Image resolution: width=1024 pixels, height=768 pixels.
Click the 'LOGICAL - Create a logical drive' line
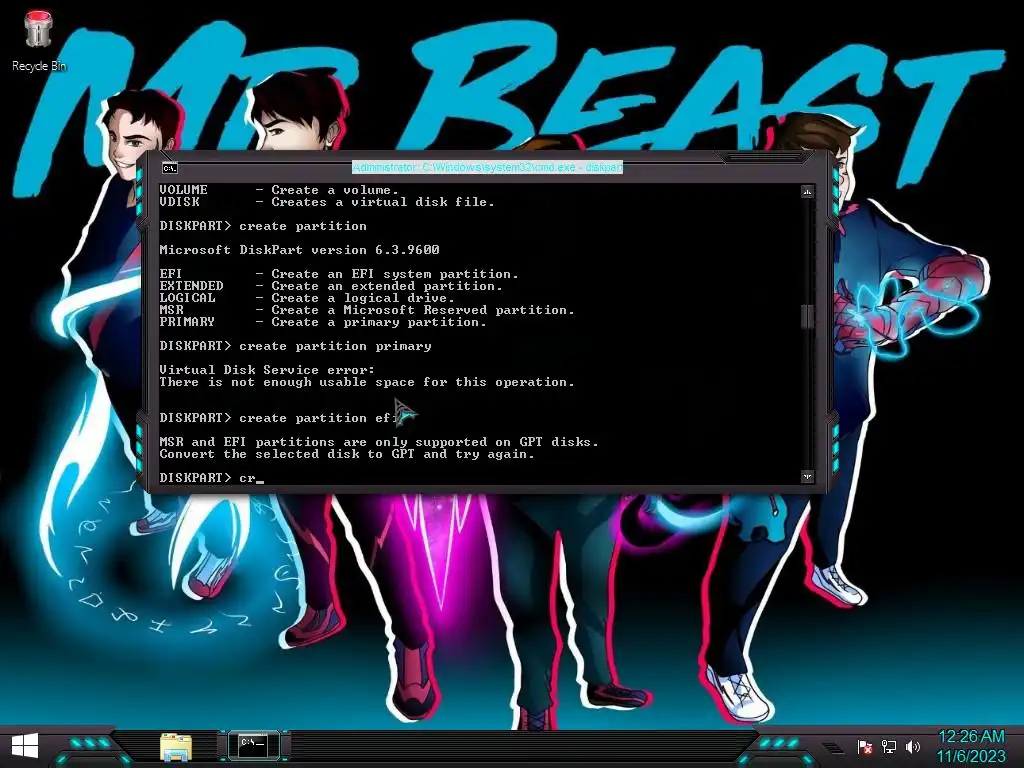(307, 298)
